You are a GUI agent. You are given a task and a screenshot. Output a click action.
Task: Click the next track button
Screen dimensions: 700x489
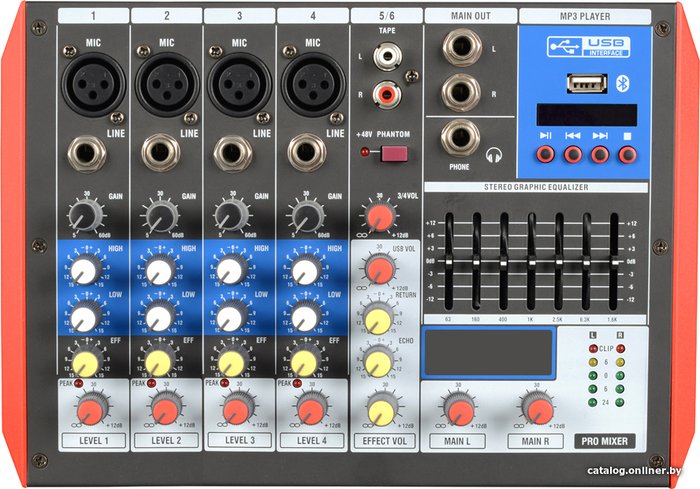tap(600, 155)
